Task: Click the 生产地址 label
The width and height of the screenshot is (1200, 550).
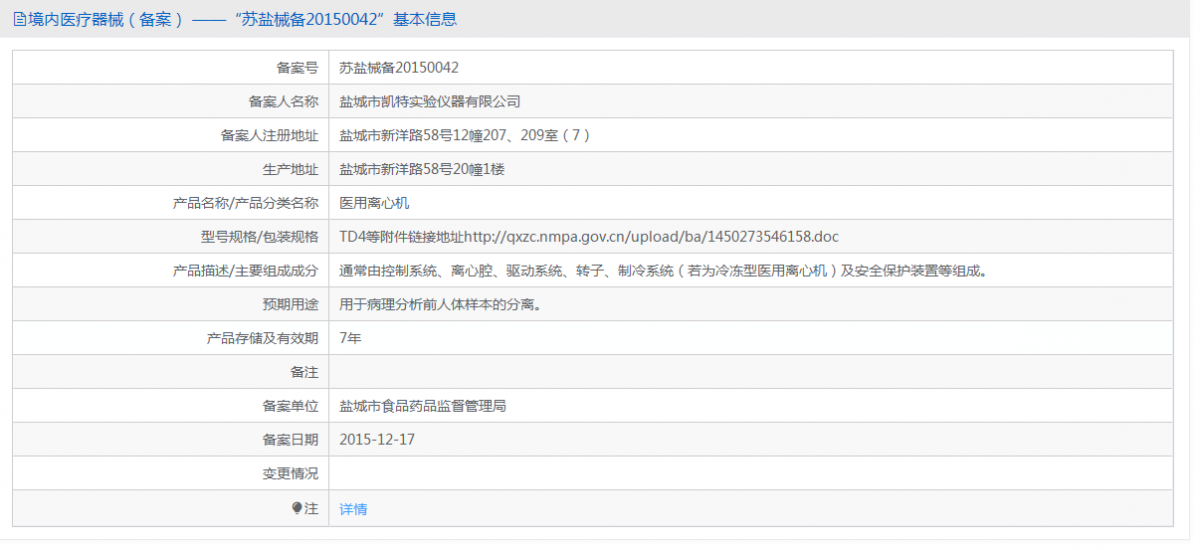Action: pyautogui.click(x=290, y=170)
